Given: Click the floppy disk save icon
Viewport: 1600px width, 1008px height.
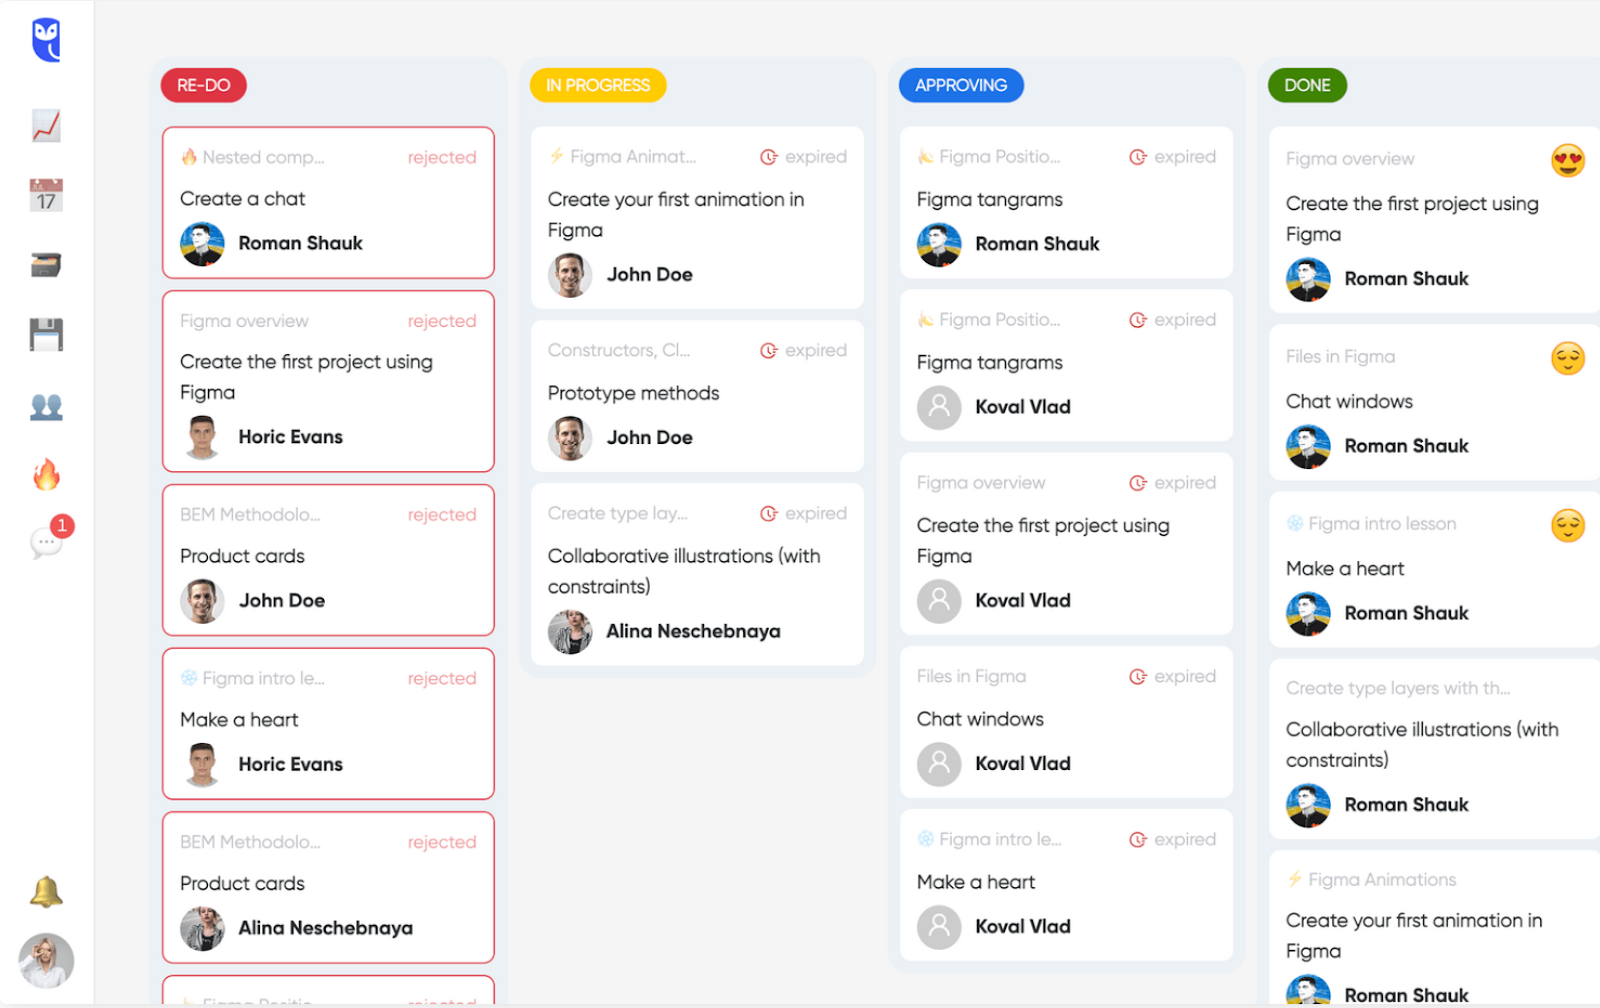Looking at the screenshot, I should coord(46,335).
